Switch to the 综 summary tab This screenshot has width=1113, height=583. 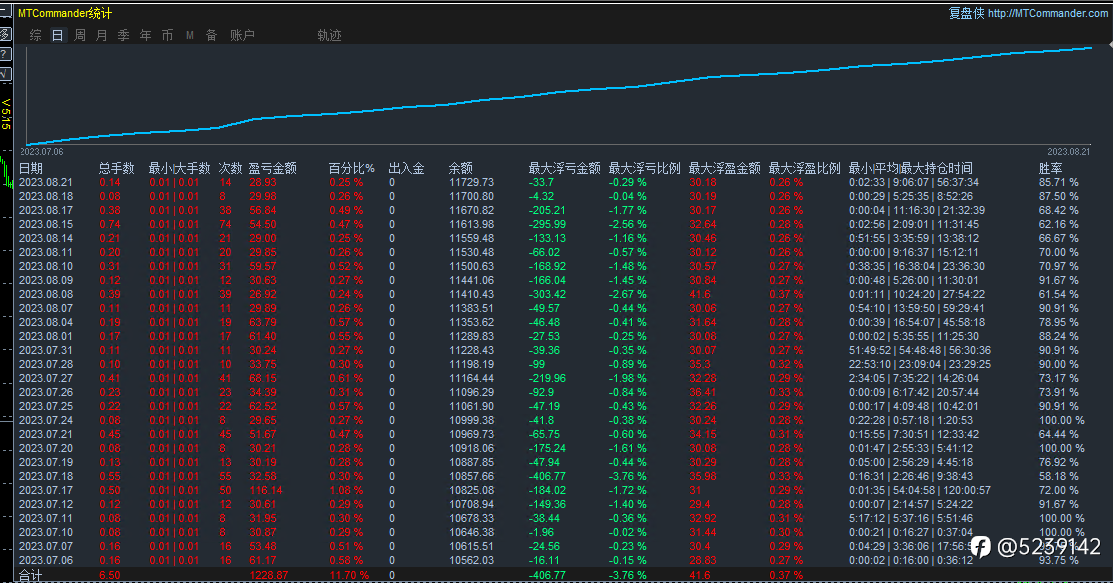point(35,35)
